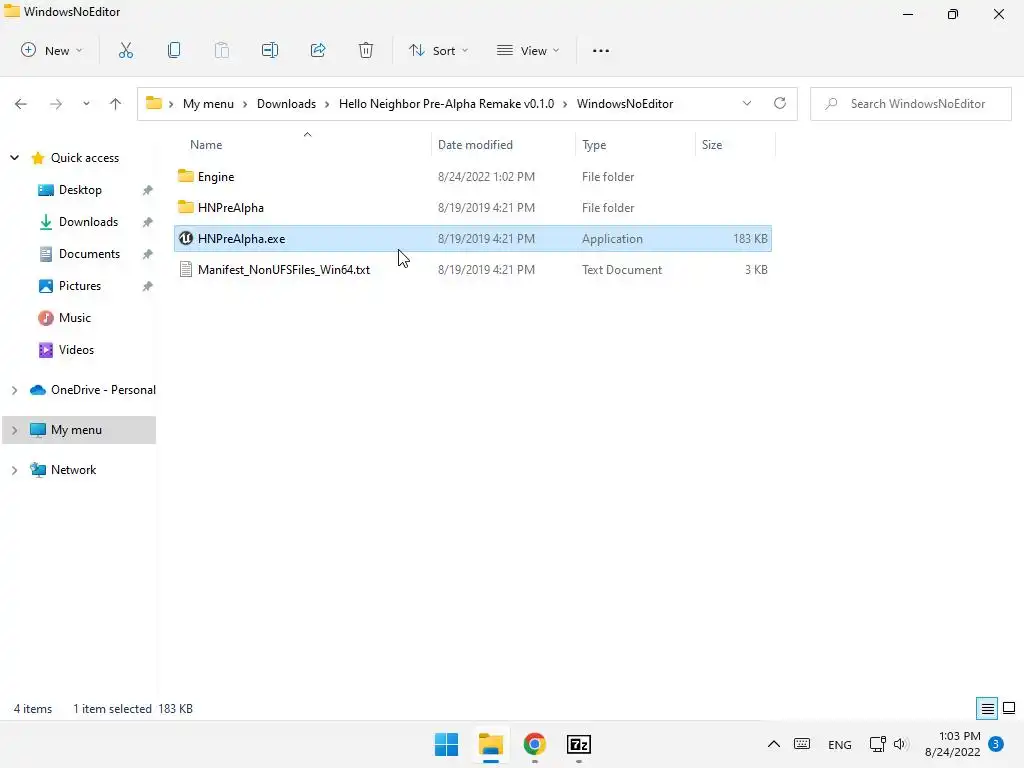Switch to large thumbnails view layout
The image size is (1024, 768).
1009,708
